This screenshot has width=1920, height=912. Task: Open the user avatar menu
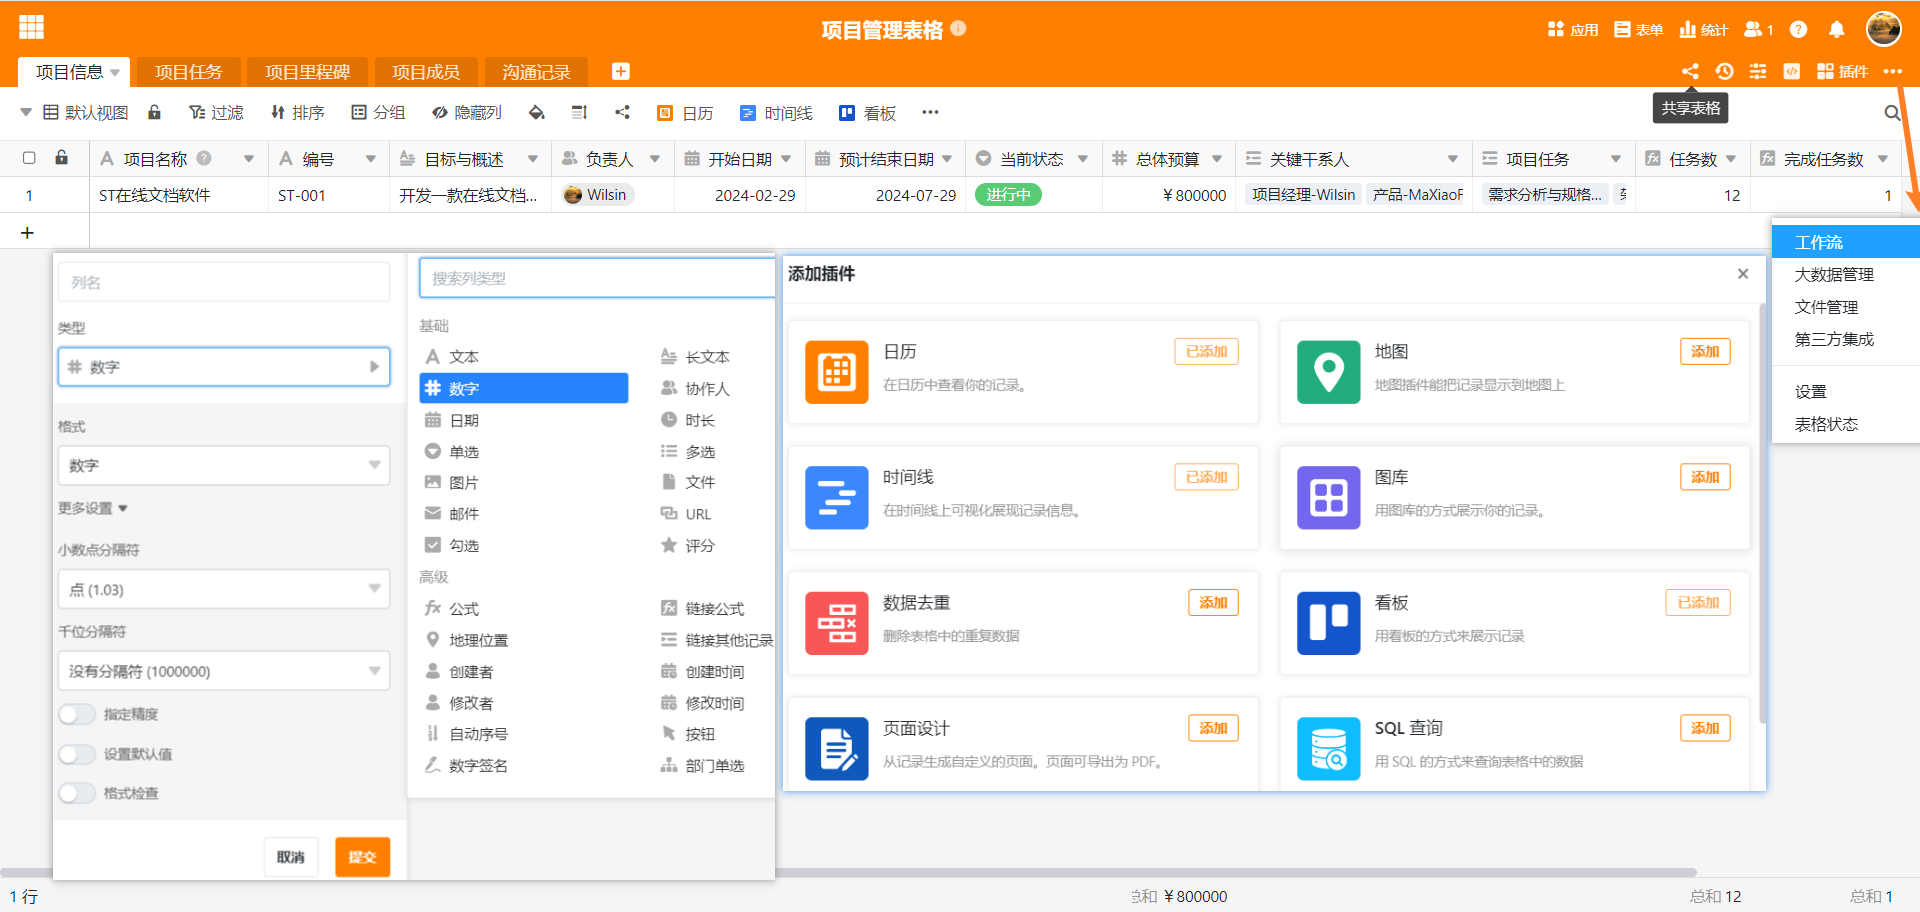[1883, 28]
